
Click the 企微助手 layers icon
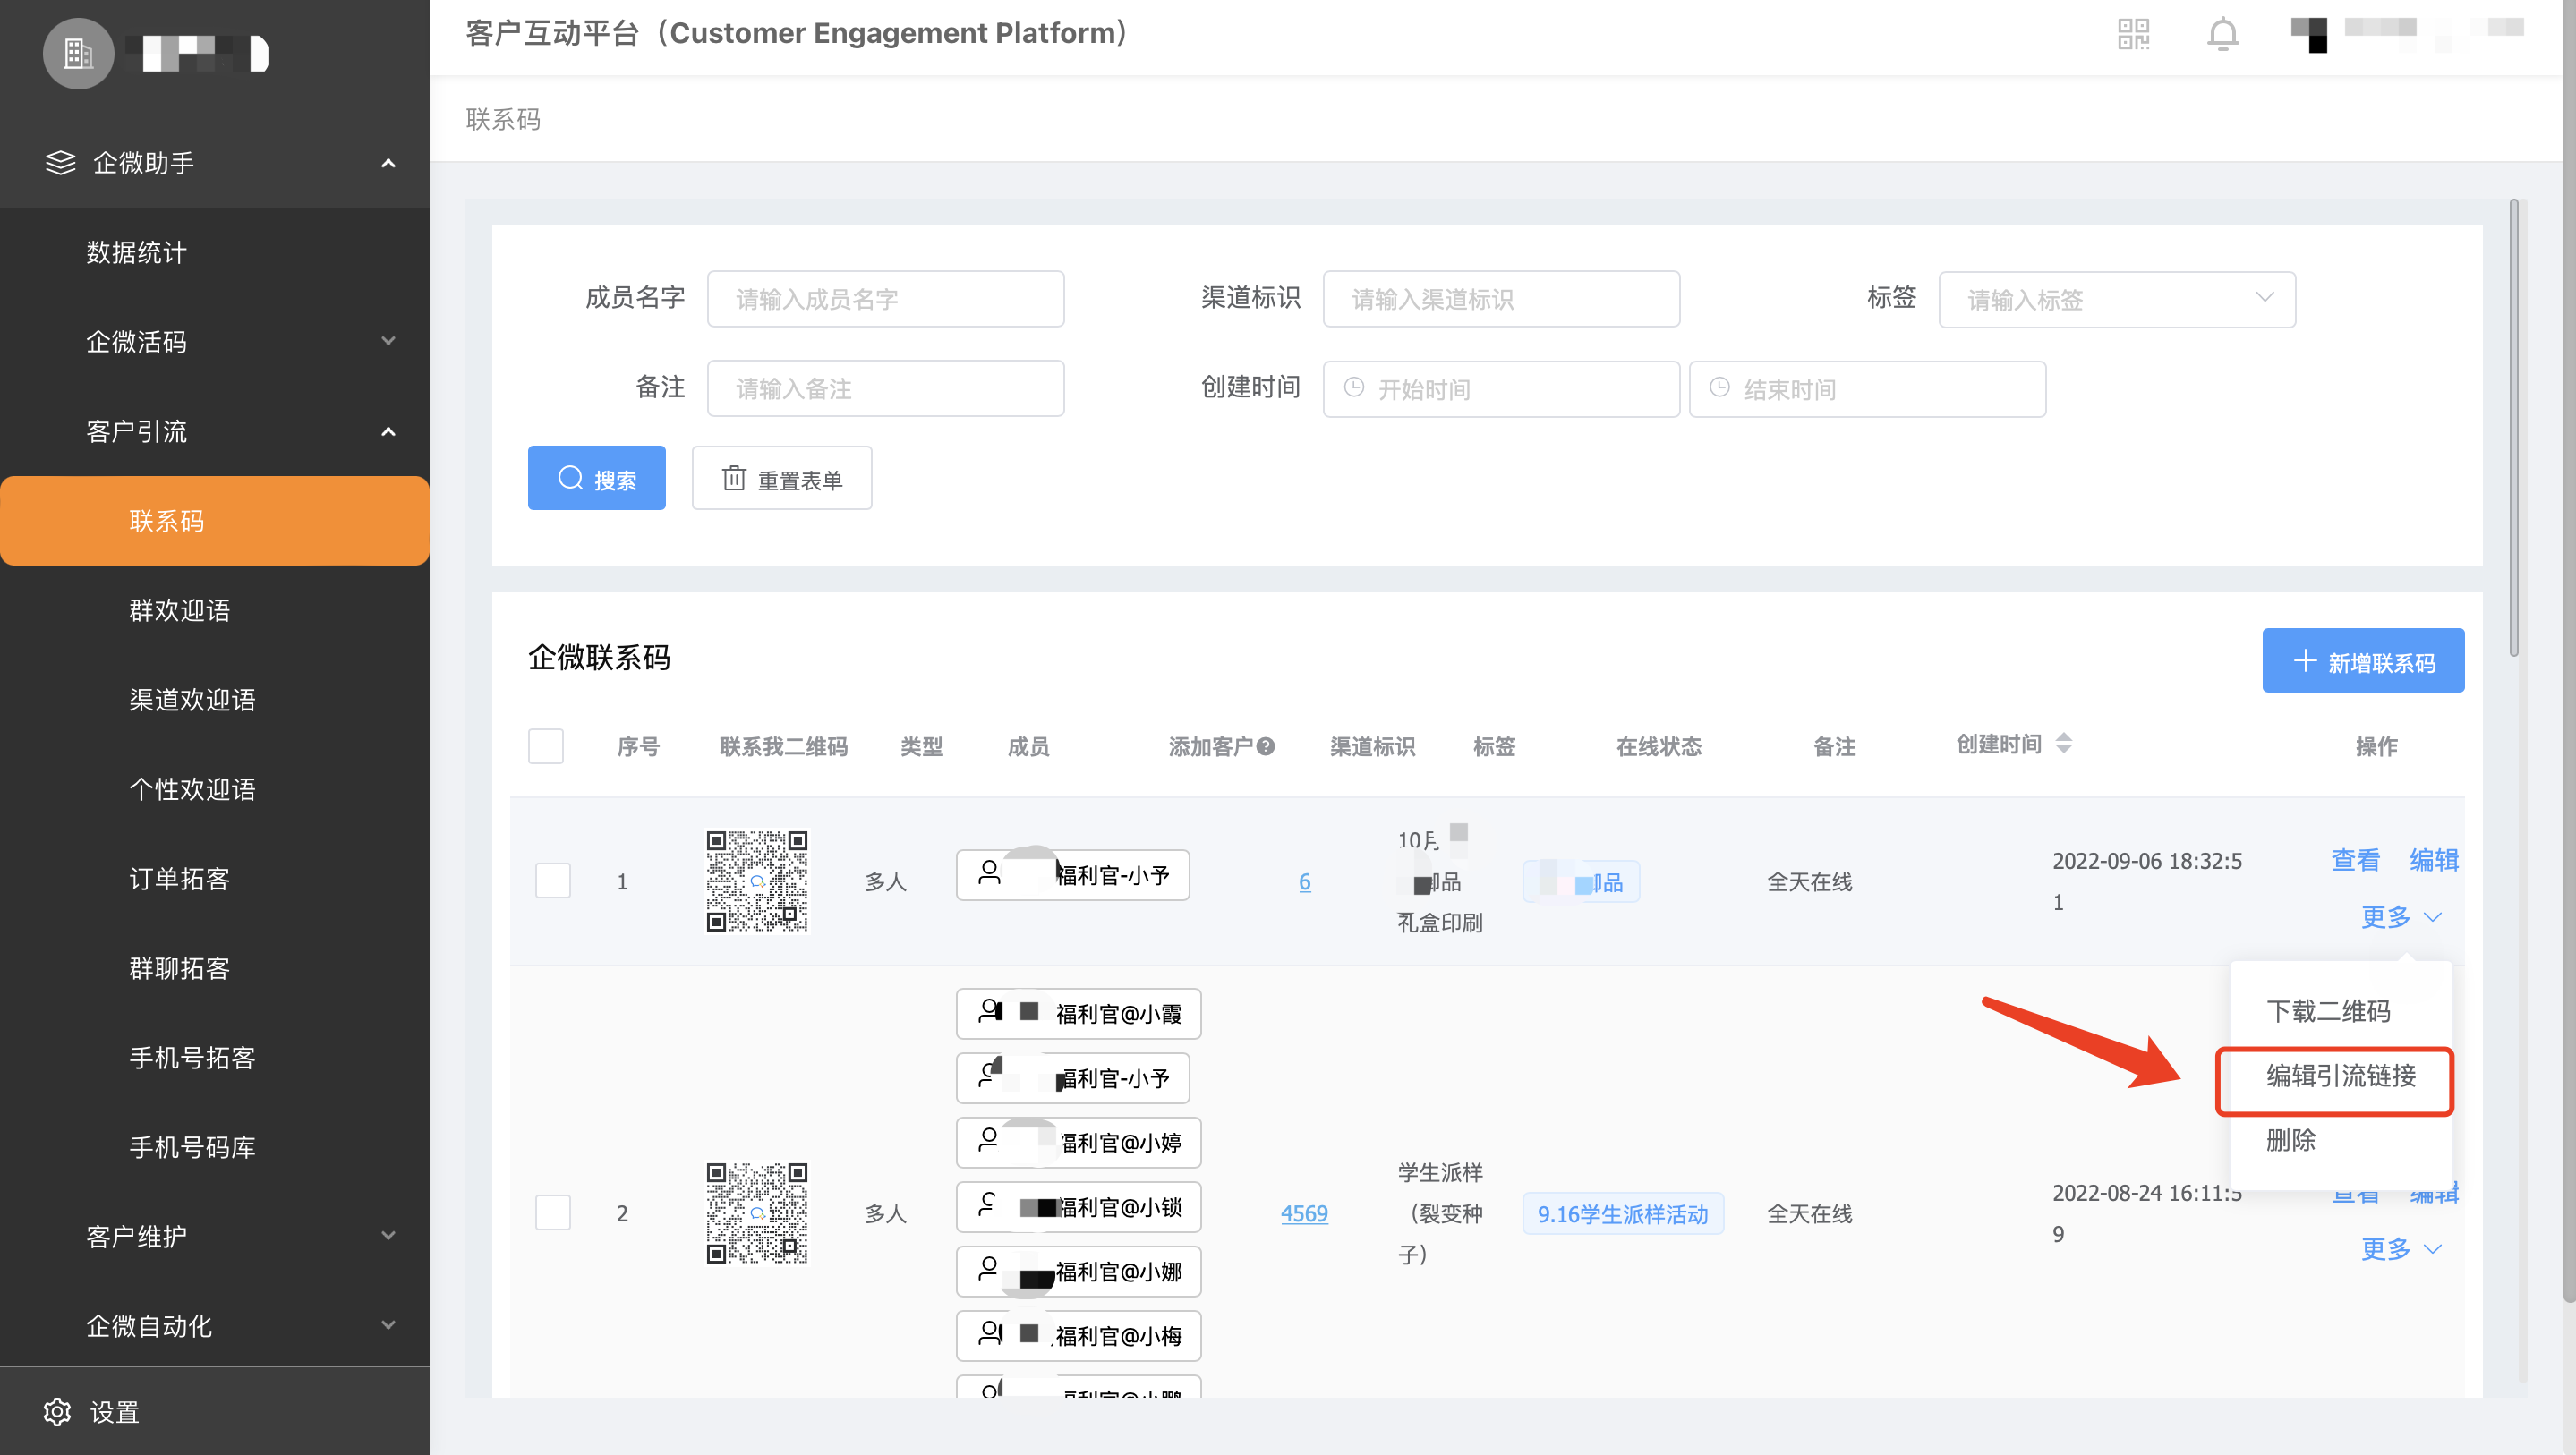click(x=61, y=162)
